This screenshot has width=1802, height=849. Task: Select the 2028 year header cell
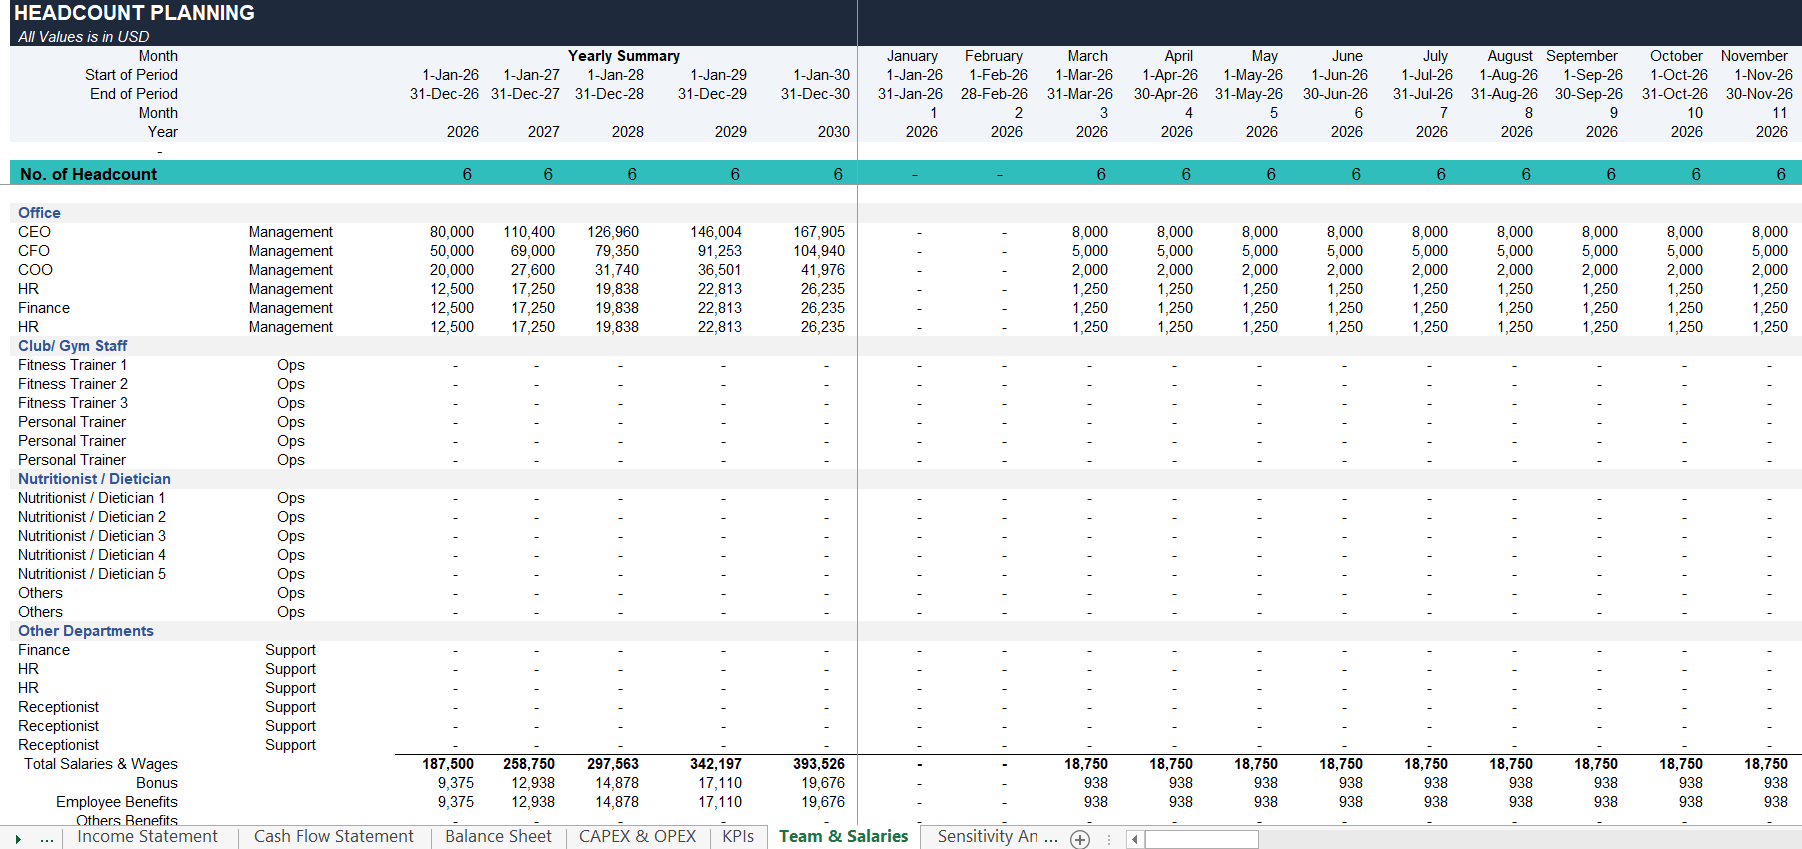(628, 132)
